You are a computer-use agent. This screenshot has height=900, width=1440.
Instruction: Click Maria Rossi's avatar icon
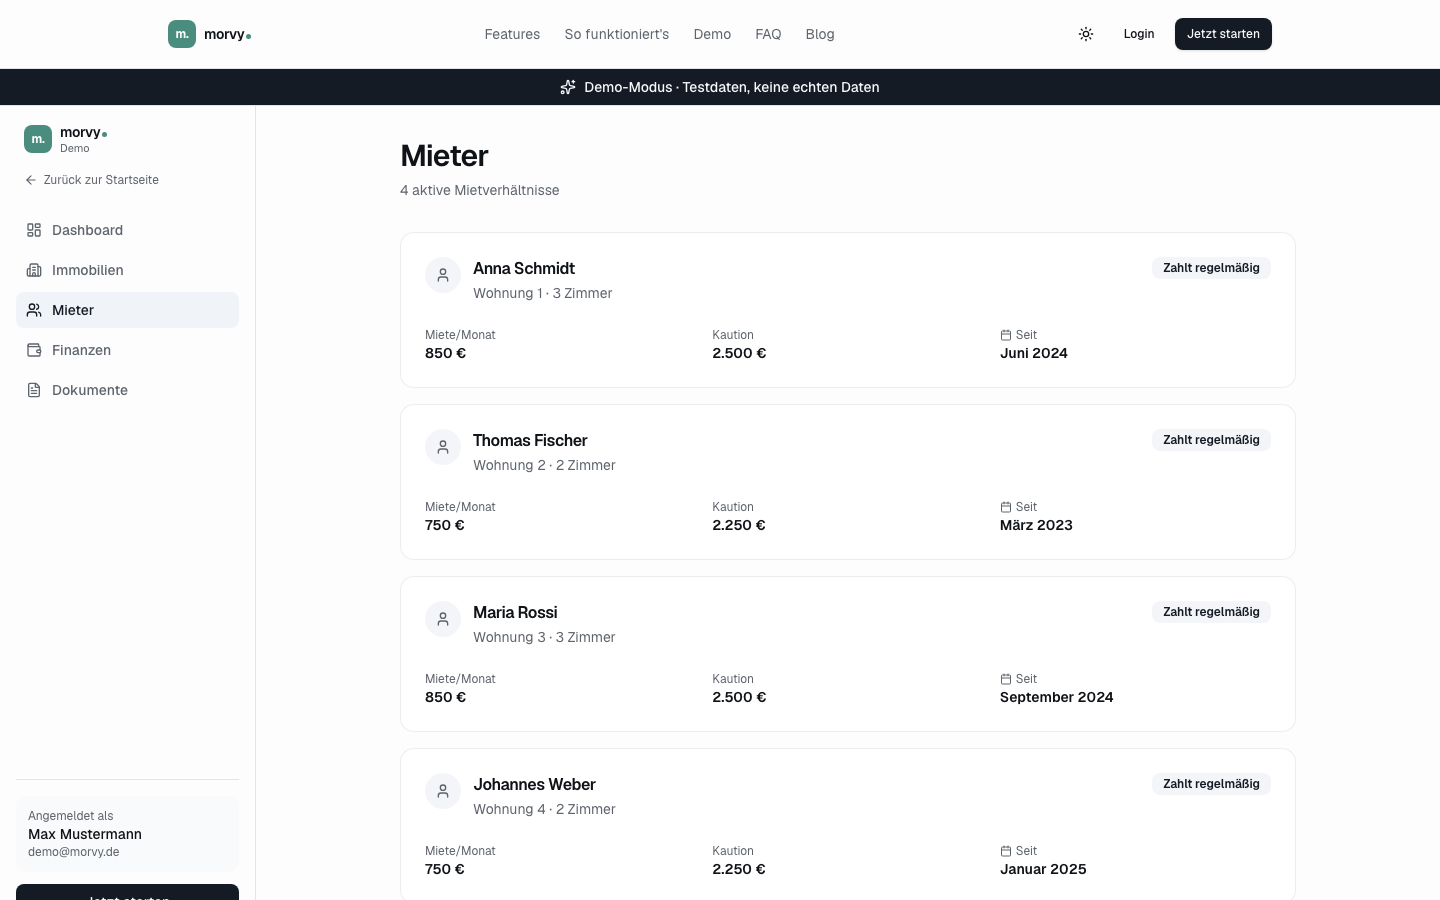[x=443, y=619]
